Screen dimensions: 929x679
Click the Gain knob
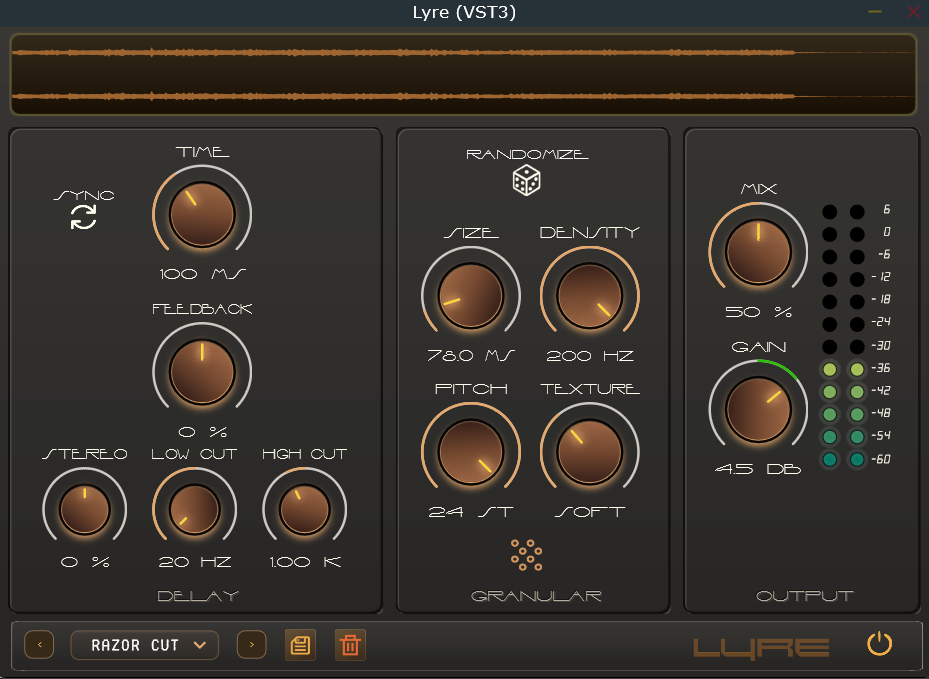click(x=758, y=409)
